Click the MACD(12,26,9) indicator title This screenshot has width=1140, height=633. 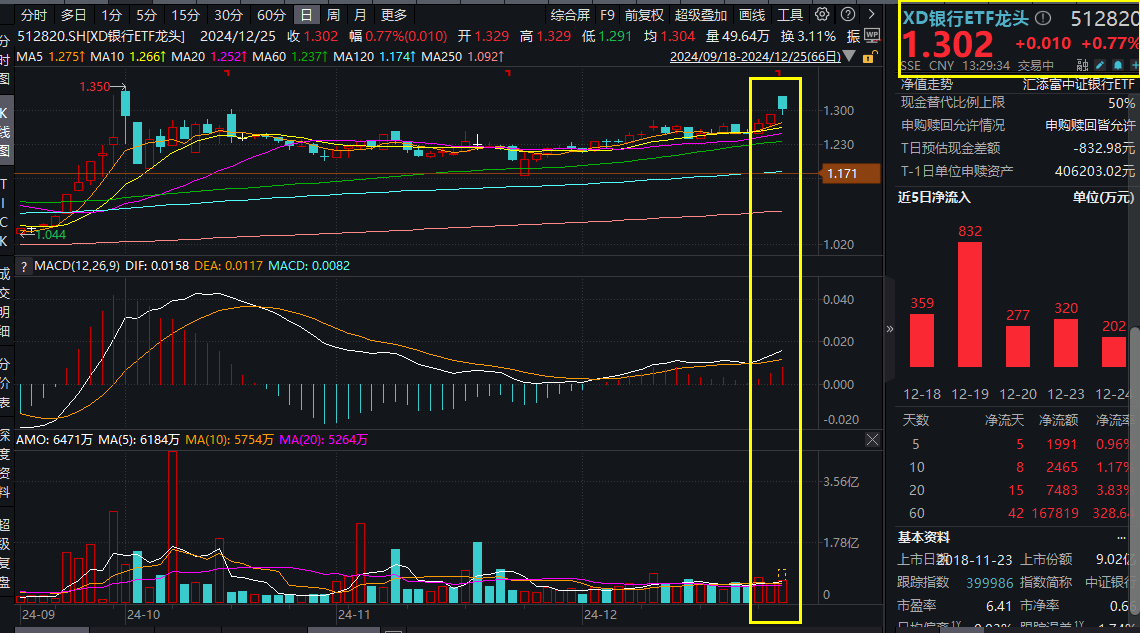tap(77, 266)
